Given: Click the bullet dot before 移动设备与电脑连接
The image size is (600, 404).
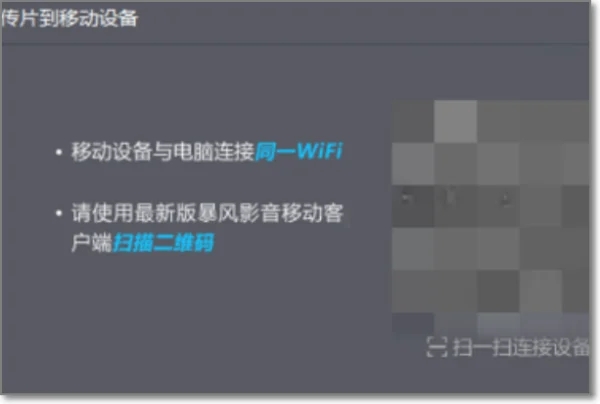Looking at the screenshot, I should pos(59,152).
